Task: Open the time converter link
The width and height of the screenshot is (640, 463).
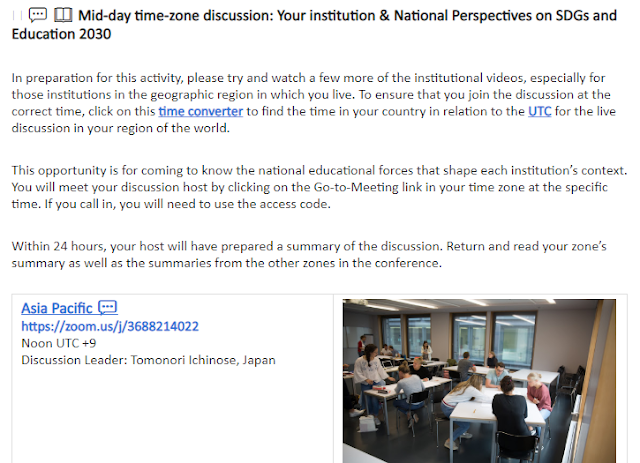Action: (x=200, y=111)
